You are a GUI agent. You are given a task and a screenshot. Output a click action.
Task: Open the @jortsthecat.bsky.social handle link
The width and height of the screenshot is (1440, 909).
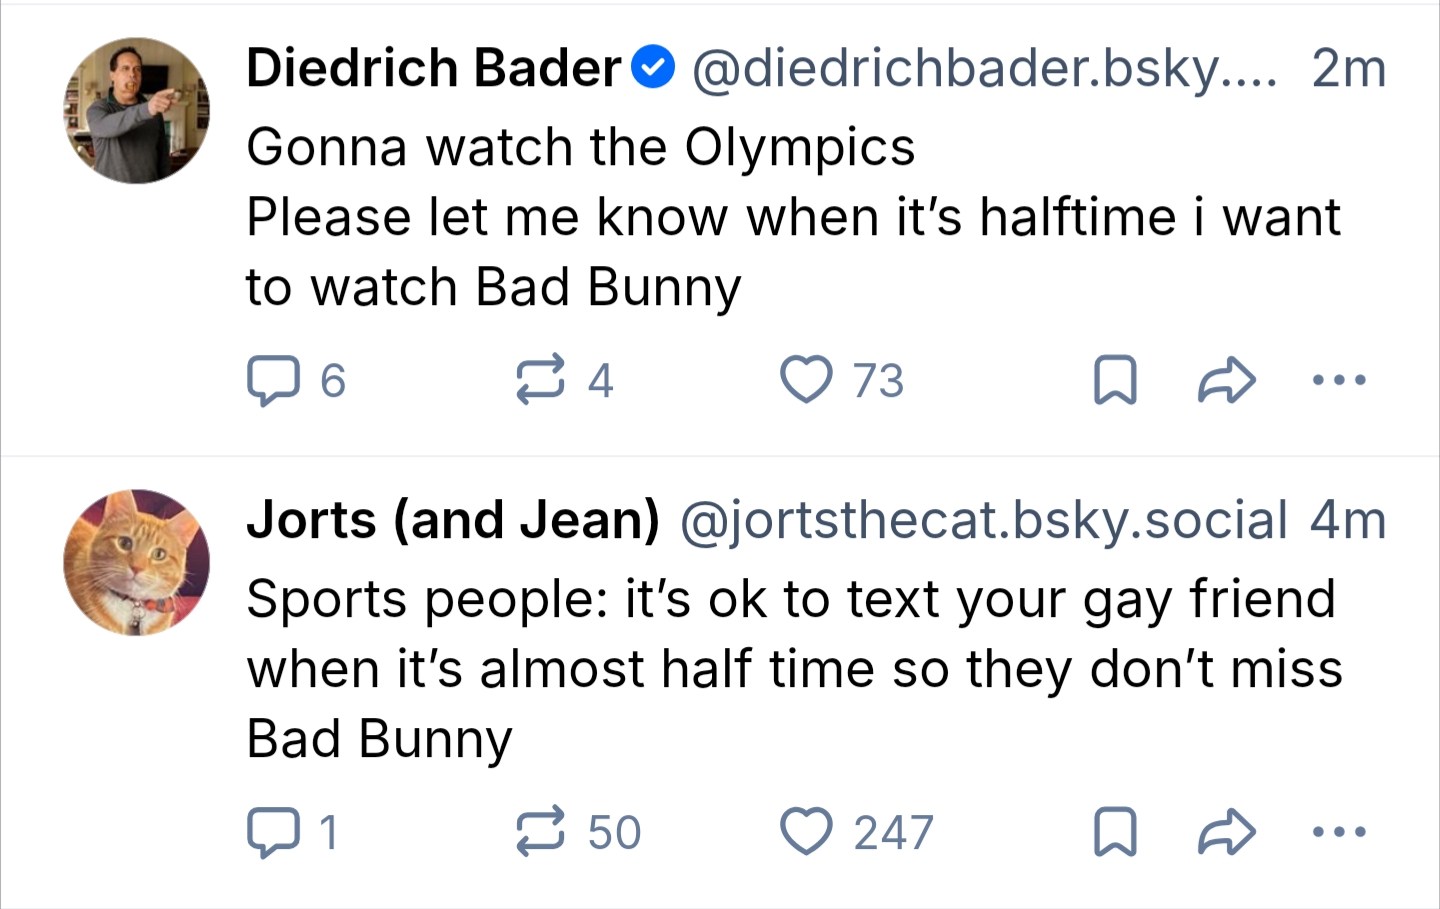pyautogui.click(x=984, y=520)
